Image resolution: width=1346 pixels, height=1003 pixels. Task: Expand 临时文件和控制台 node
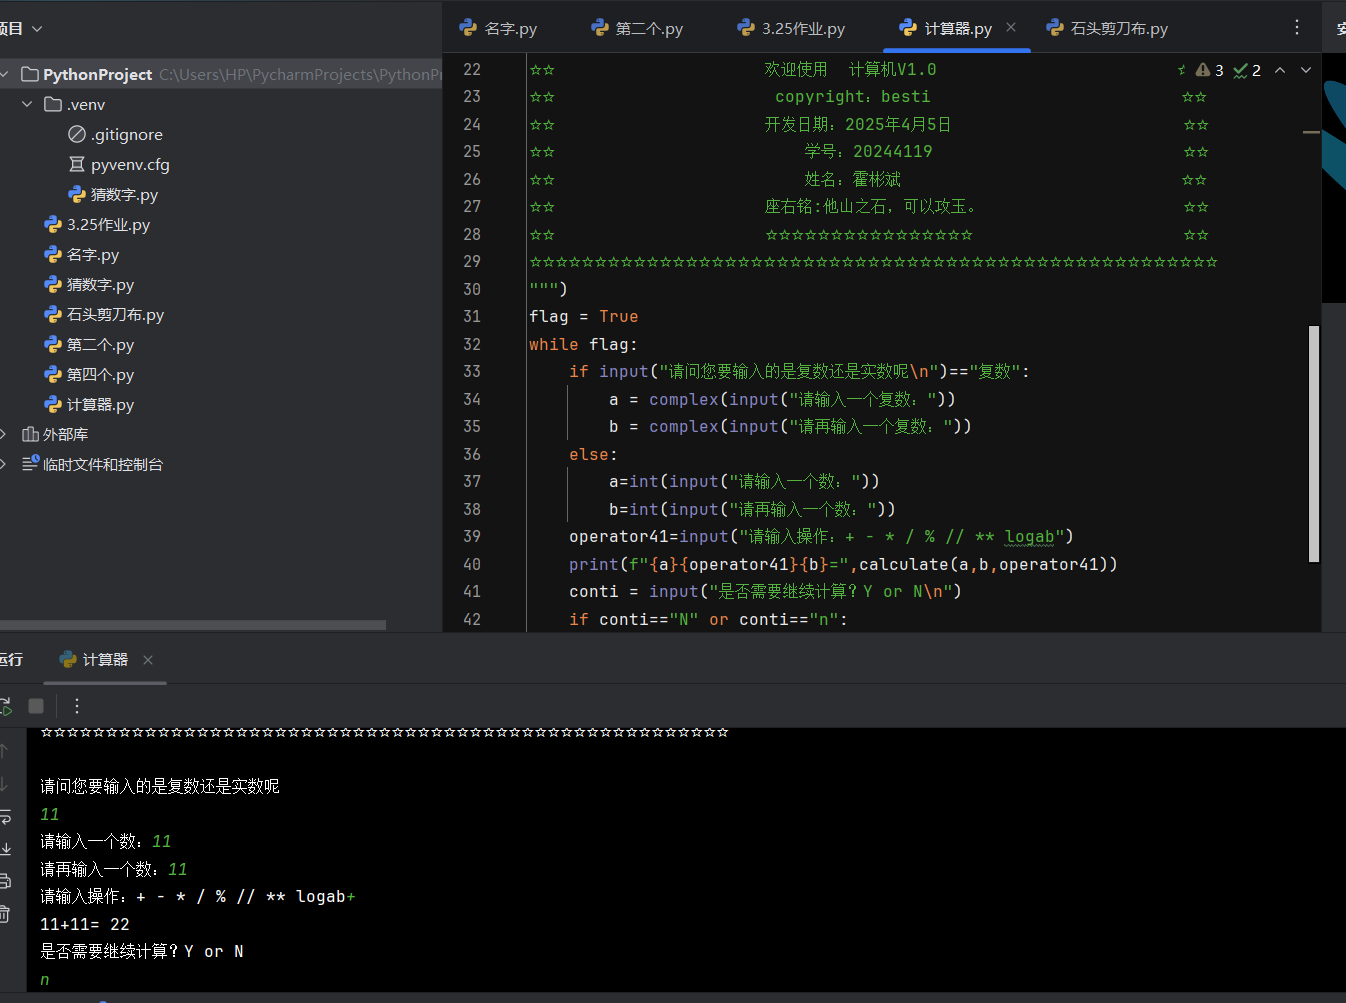pyautogui.click(x=4, y=464)
